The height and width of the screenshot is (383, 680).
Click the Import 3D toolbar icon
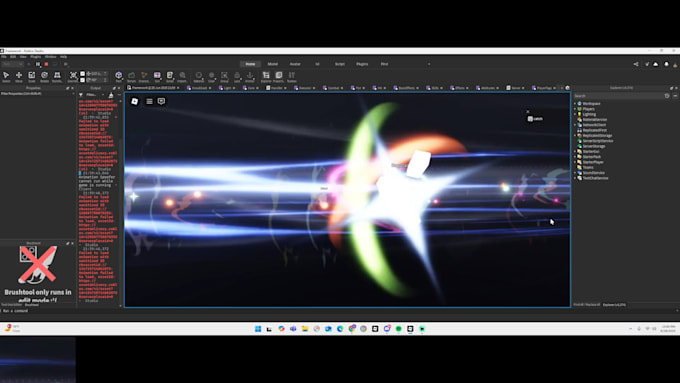coord(183,77)
